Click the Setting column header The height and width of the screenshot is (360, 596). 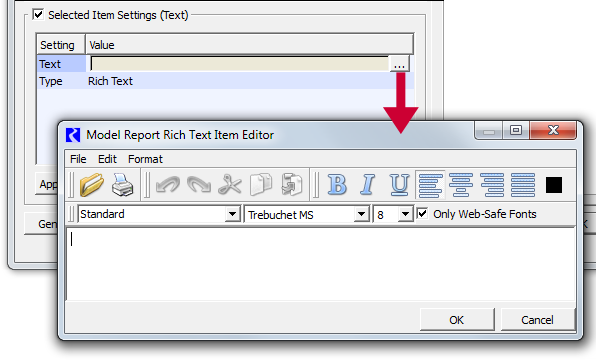click(x=61, y=45)
